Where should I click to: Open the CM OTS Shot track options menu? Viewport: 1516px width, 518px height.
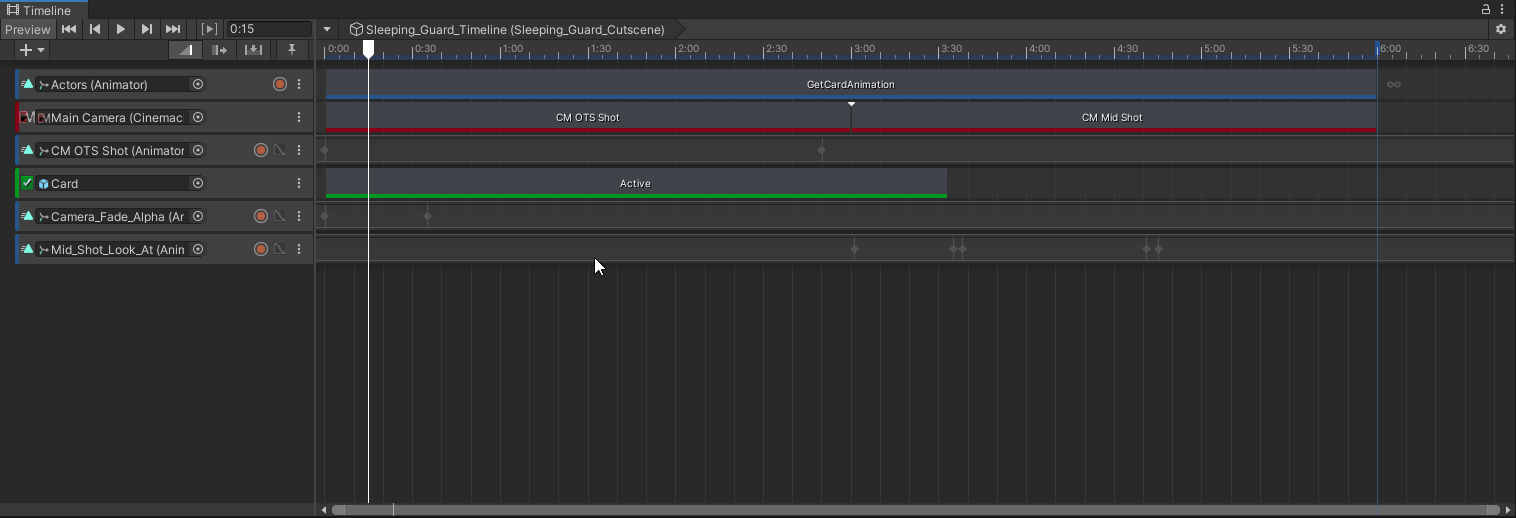point(299,150)
